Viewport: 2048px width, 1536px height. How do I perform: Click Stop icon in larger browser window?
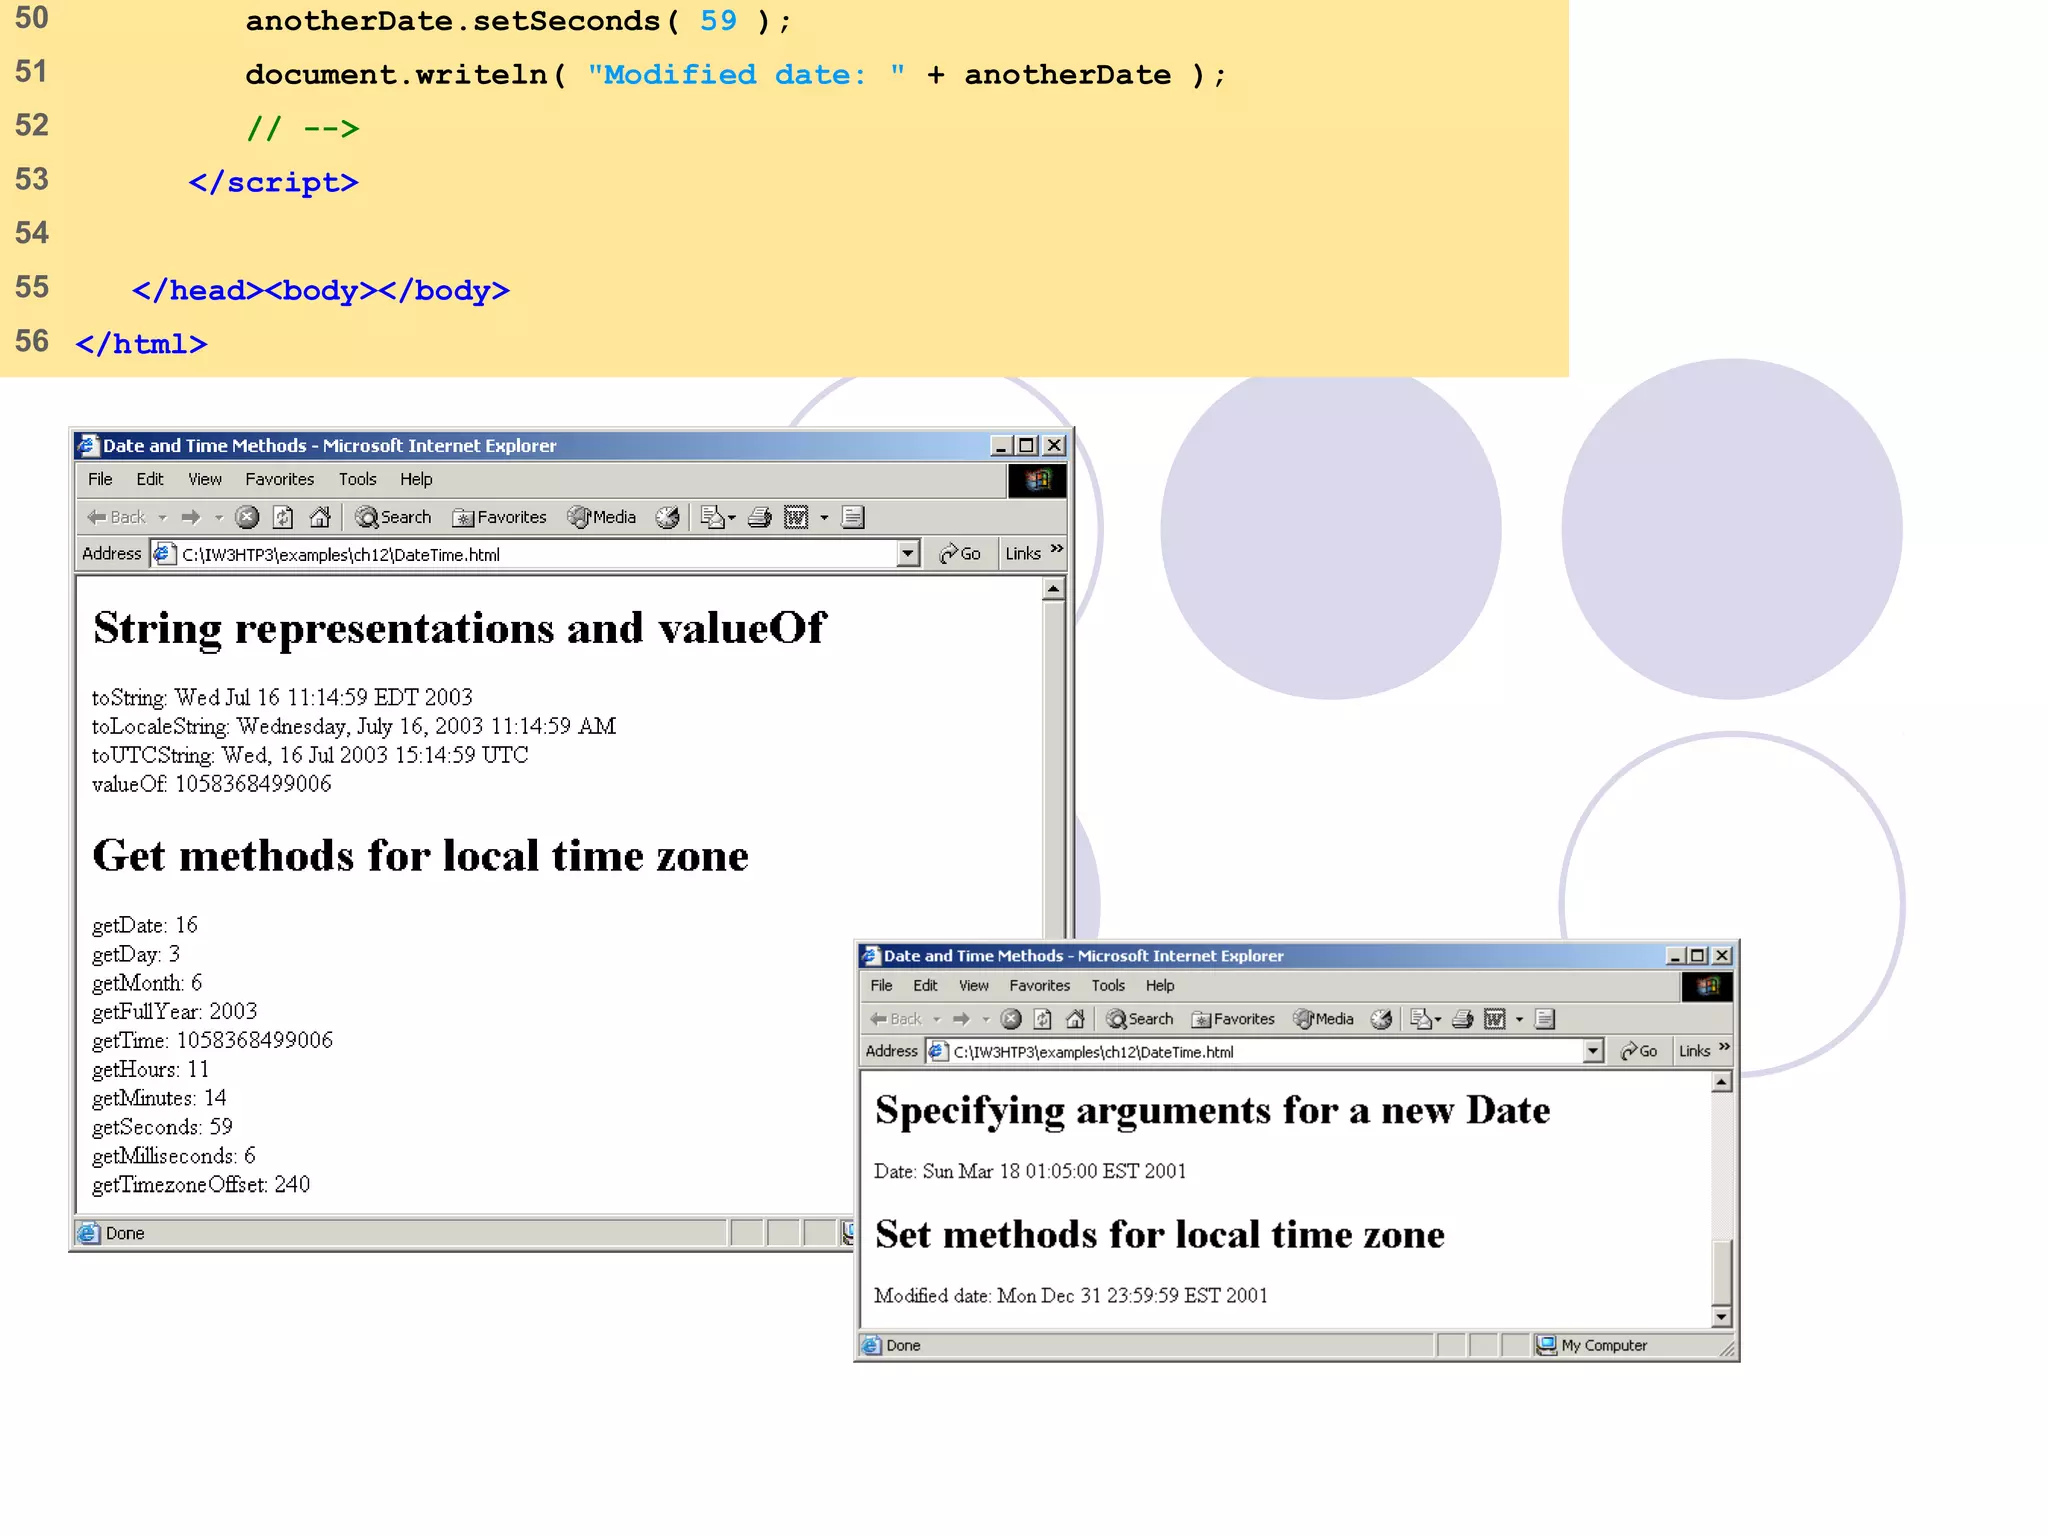[x=247, y=517]
